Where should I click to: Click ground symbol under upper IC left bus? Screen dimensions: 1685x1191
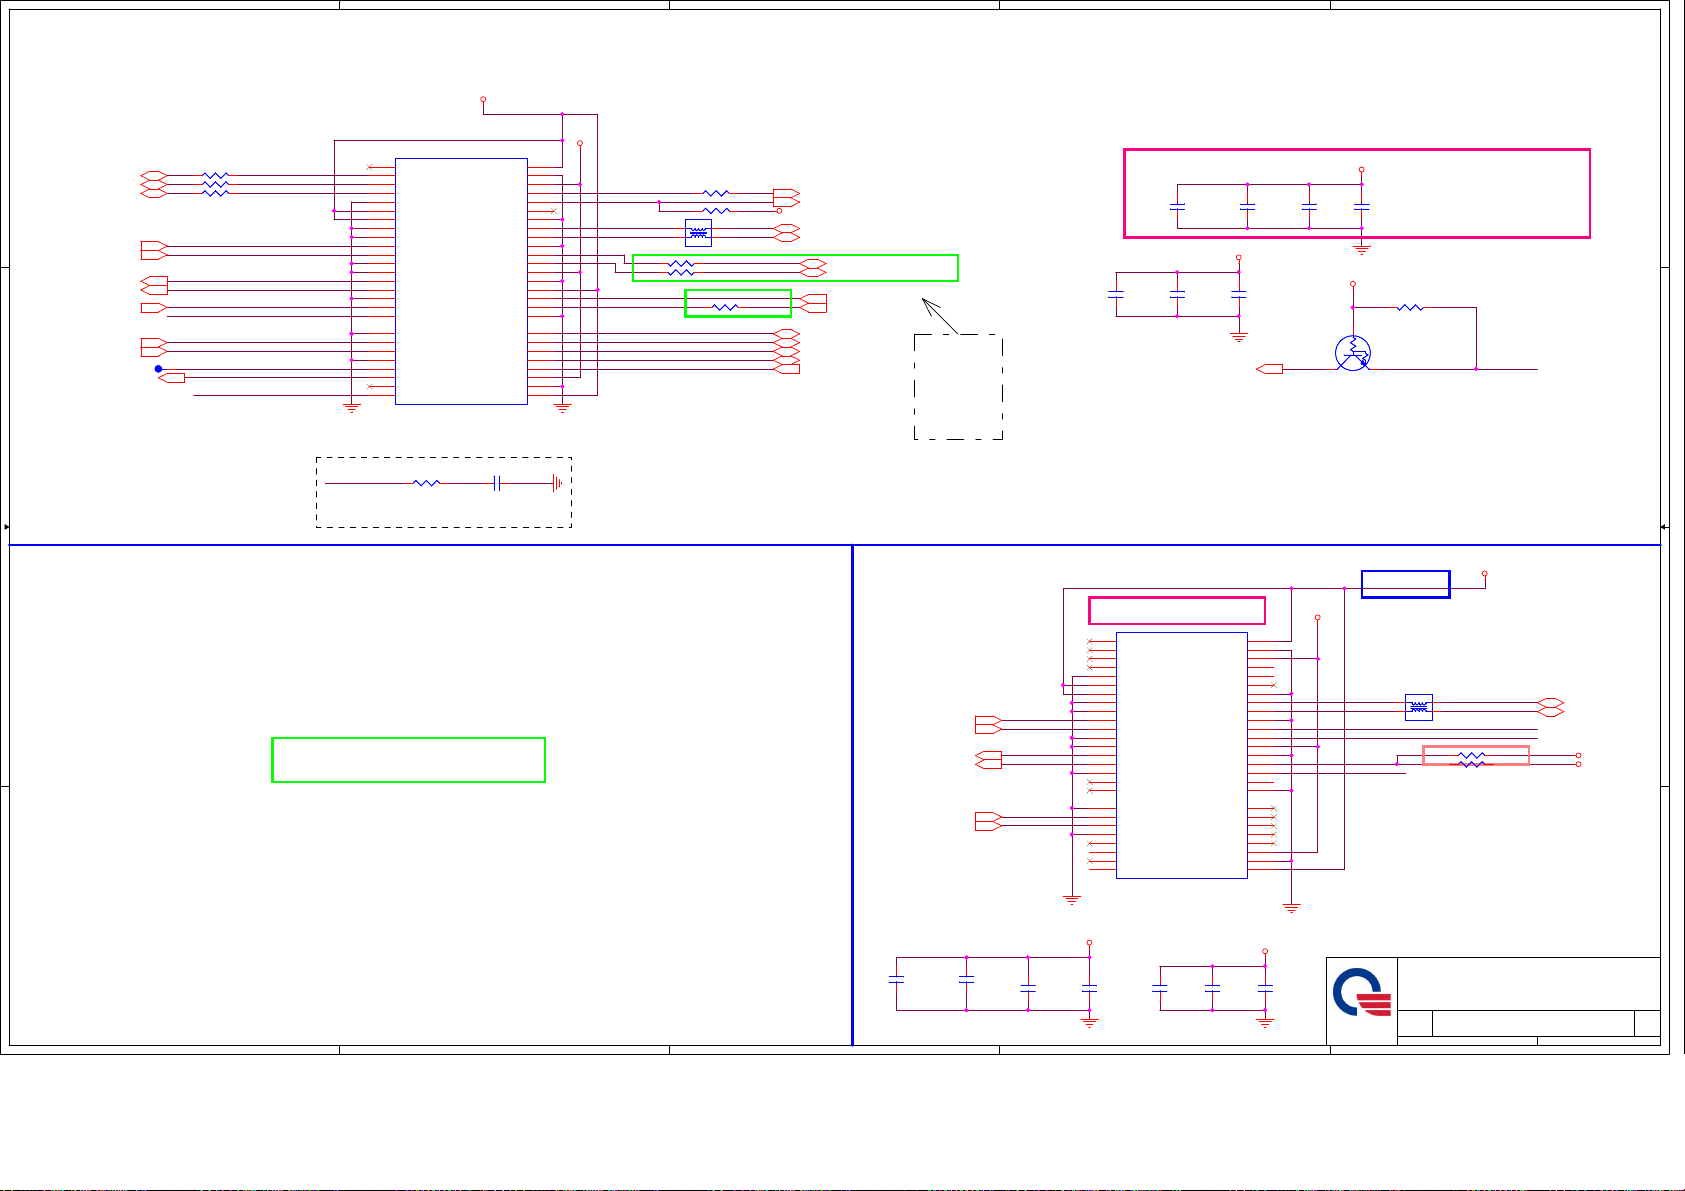tap(352, 407)
